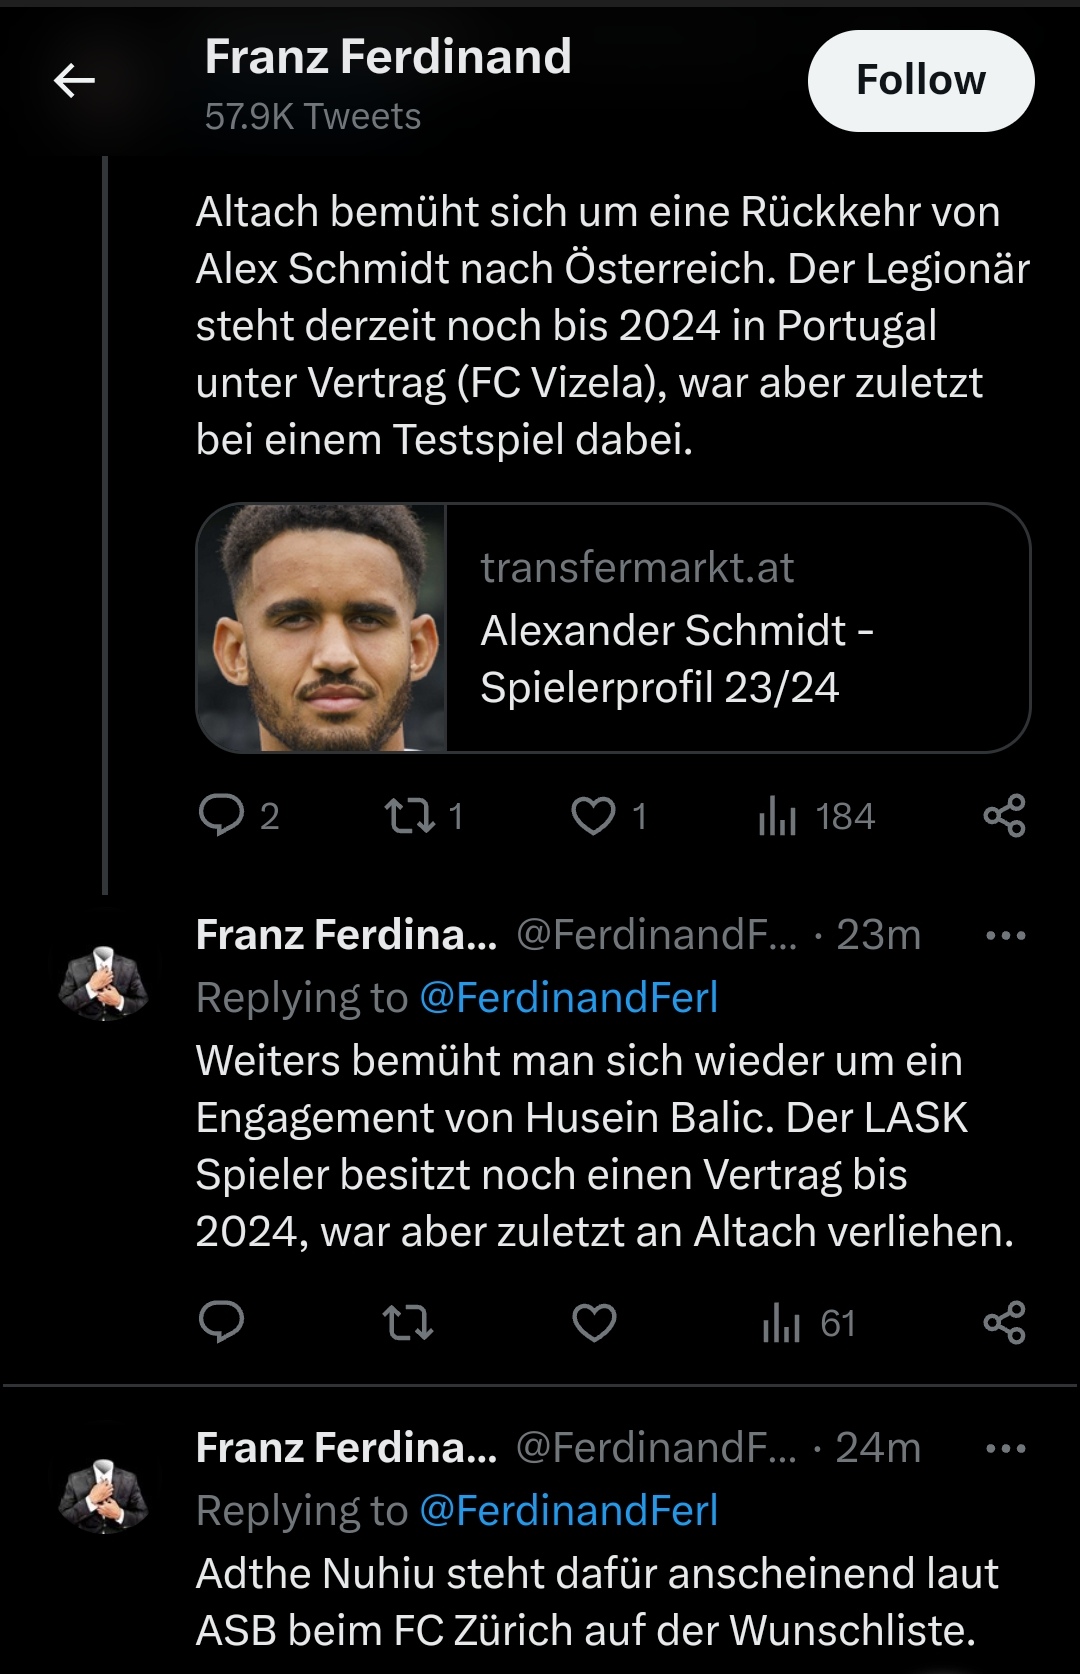Open more options on the 24m tweet
This screenshot has height=1674, width=1080.
tap(1005, 1448)
